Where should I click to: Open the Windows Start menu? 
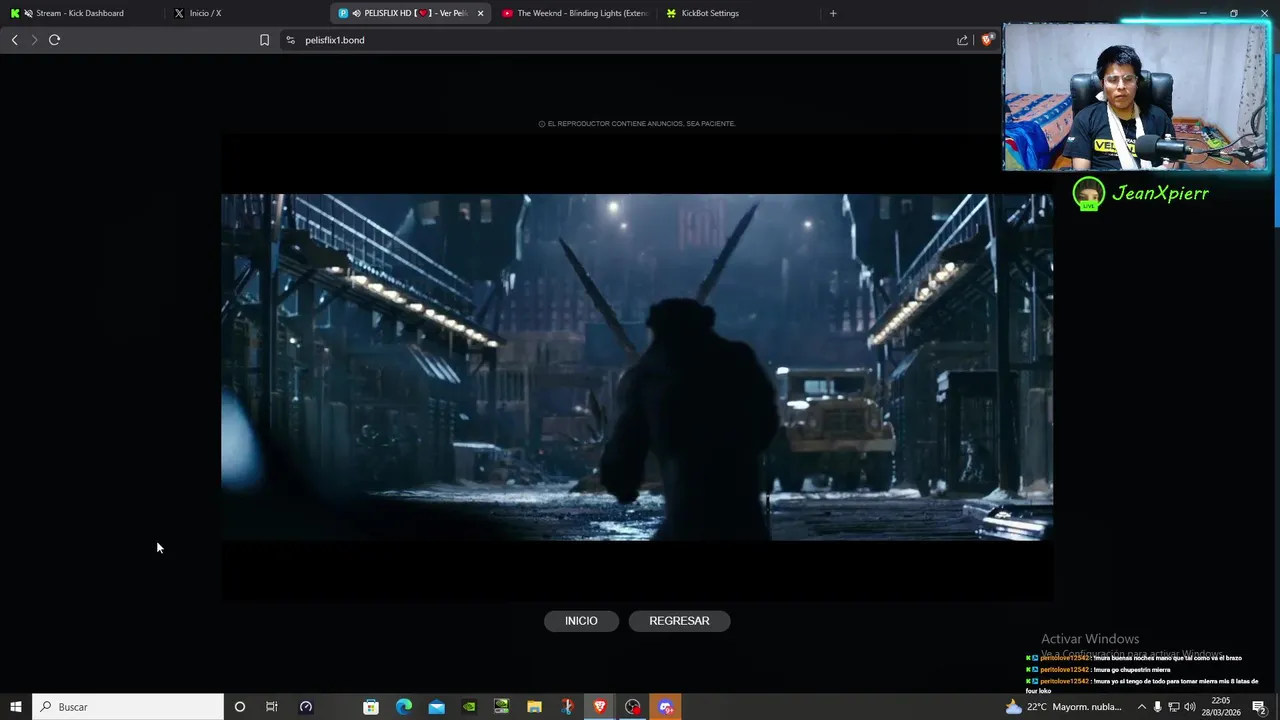tap(15, 707)
